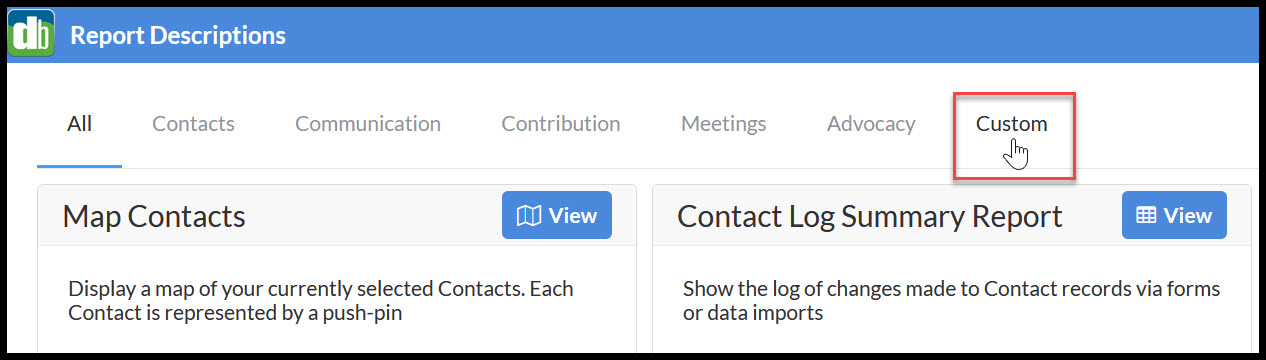The height and width of the screenshot is (360, 1266).
Task: Click the Map Contacts push-pin description text
Action: coord(321,301)
